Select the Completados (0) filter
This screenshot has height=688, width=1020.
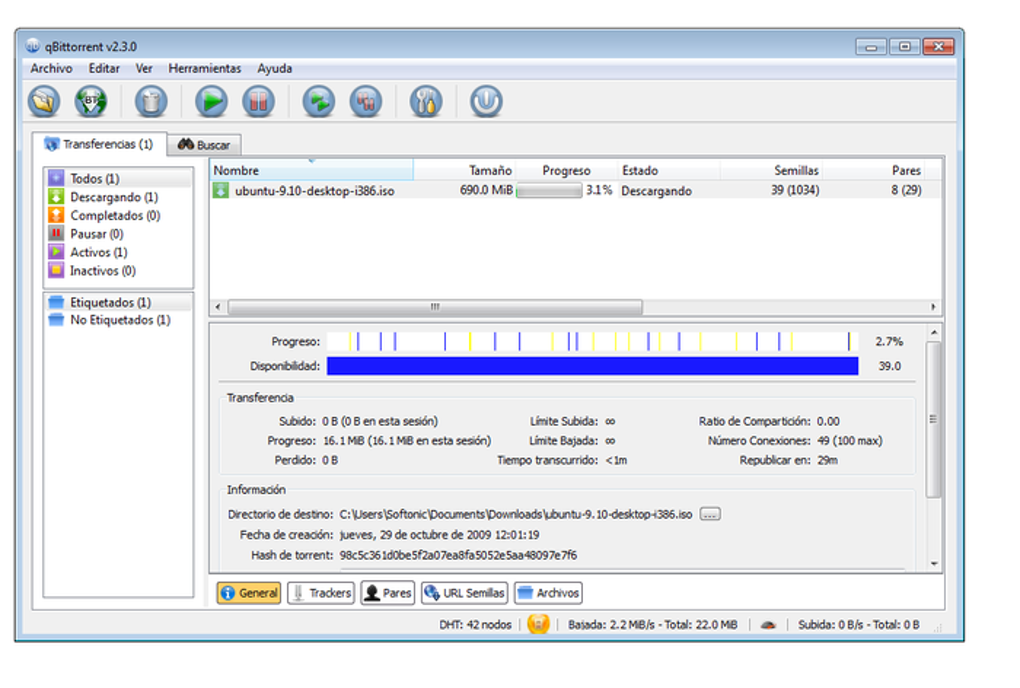tap(118, 215)
